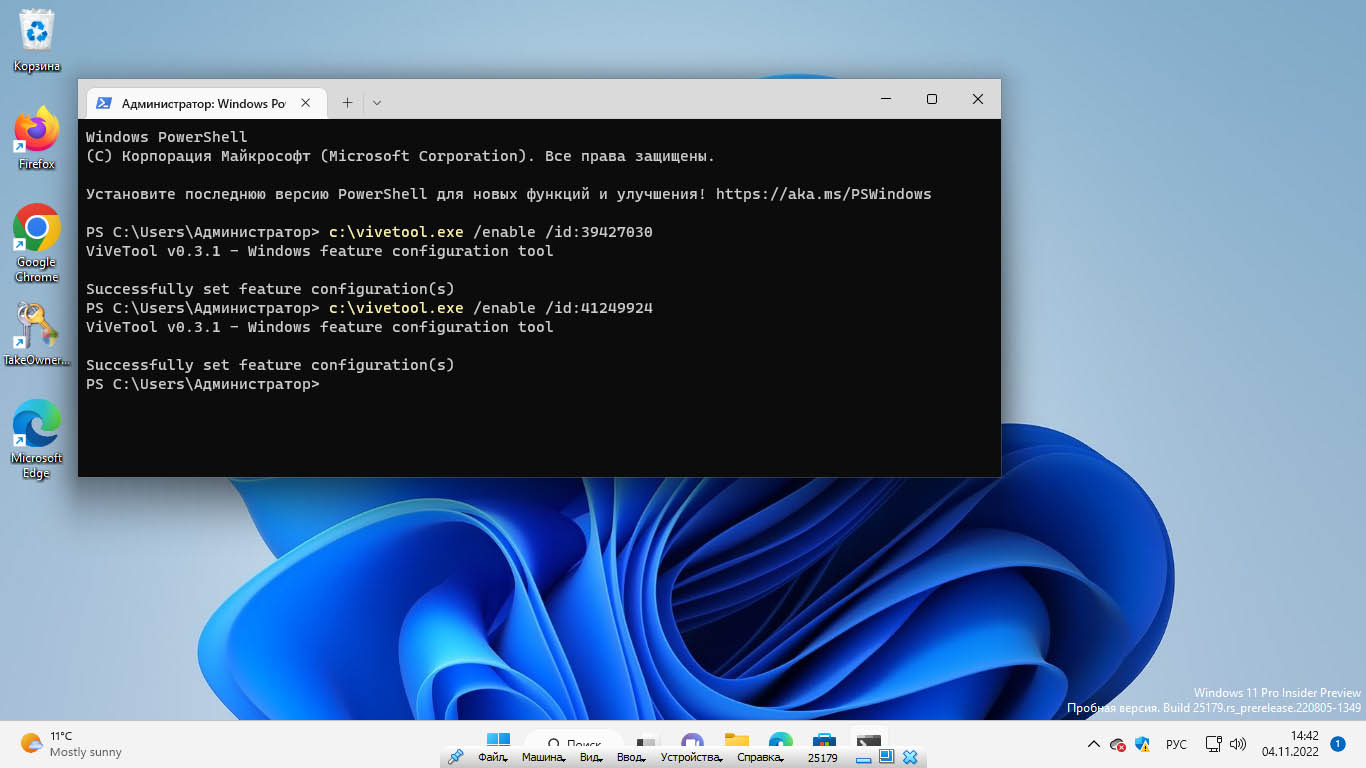Open notifications badge showing 1
Screen dimensions: 1366x768
(x=1337, y=744)
